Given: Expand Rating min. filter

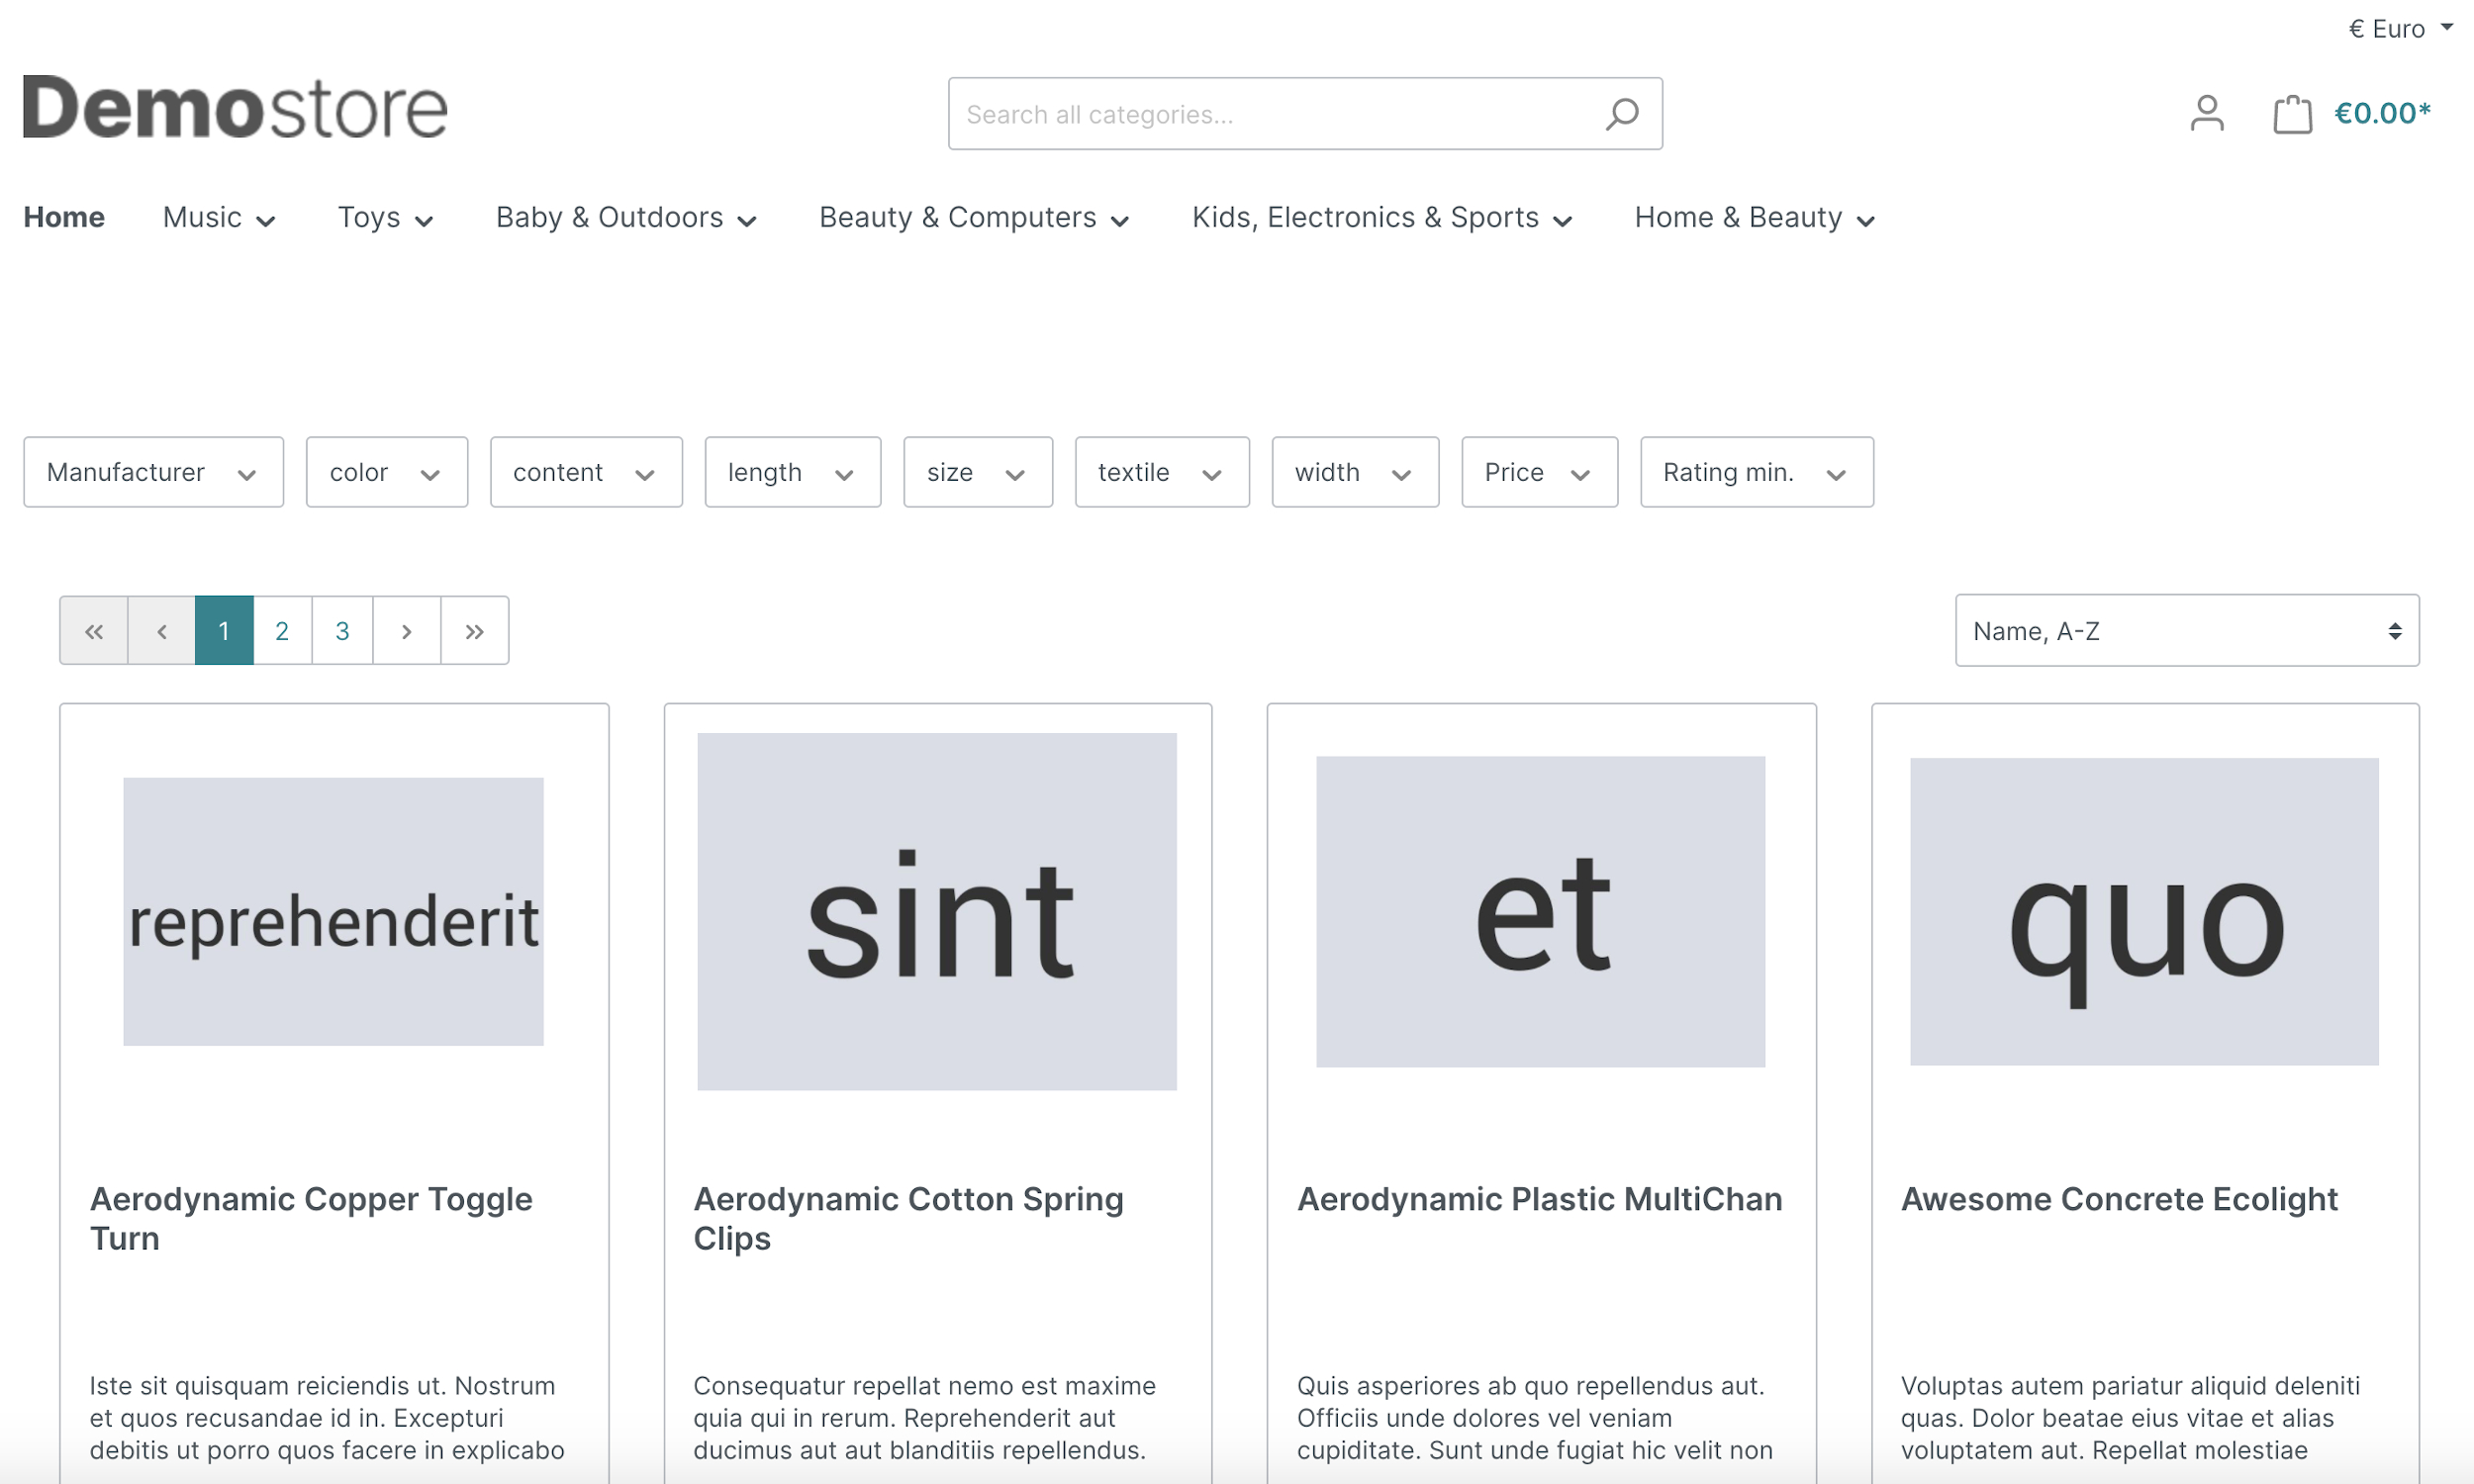Looking at the screenshot, I should pyautogui.click(x=1755, y=472).
